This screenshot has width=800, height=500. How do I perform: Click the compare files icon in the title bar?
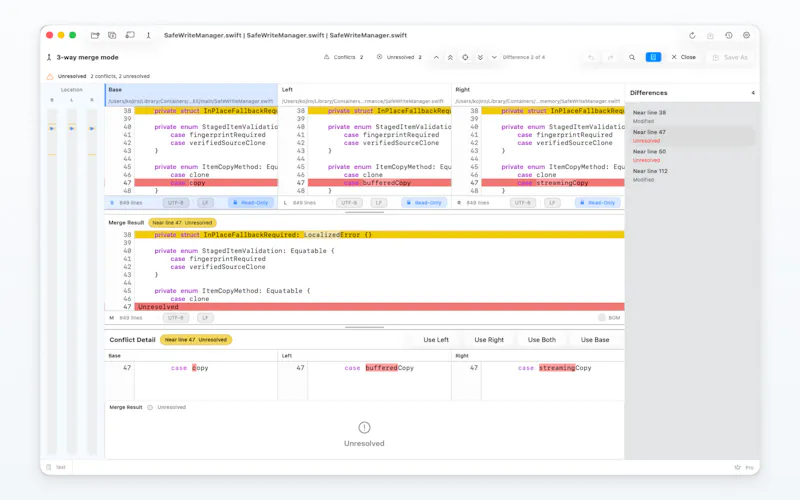click(112, 35)
